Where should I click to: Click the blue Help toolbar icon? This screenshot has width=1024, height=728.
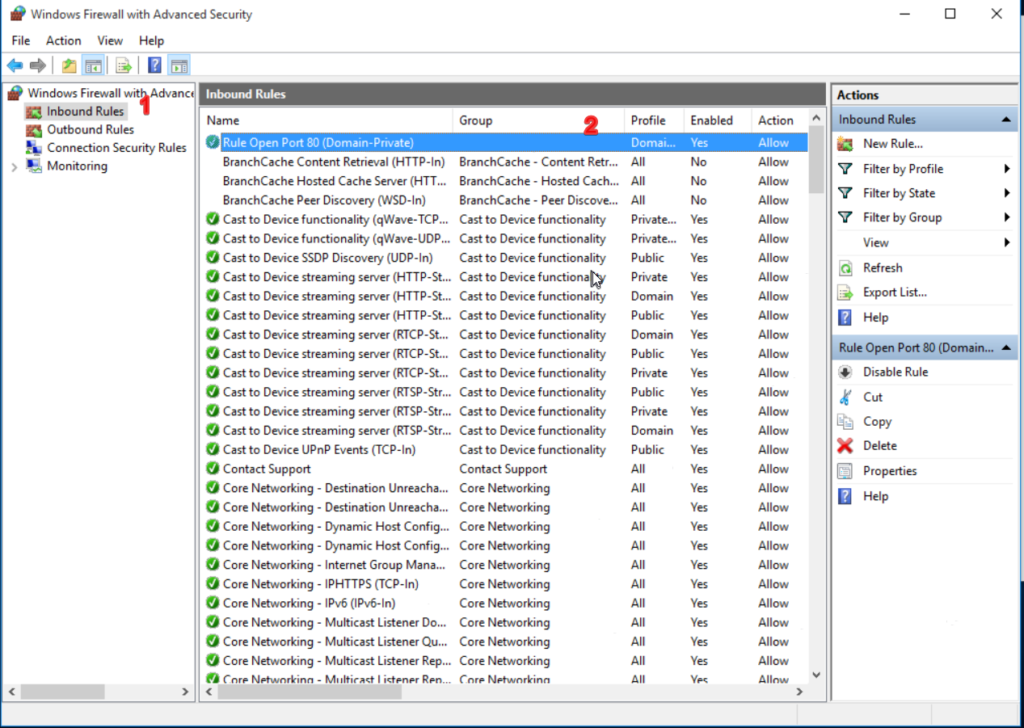coord(155,65)
